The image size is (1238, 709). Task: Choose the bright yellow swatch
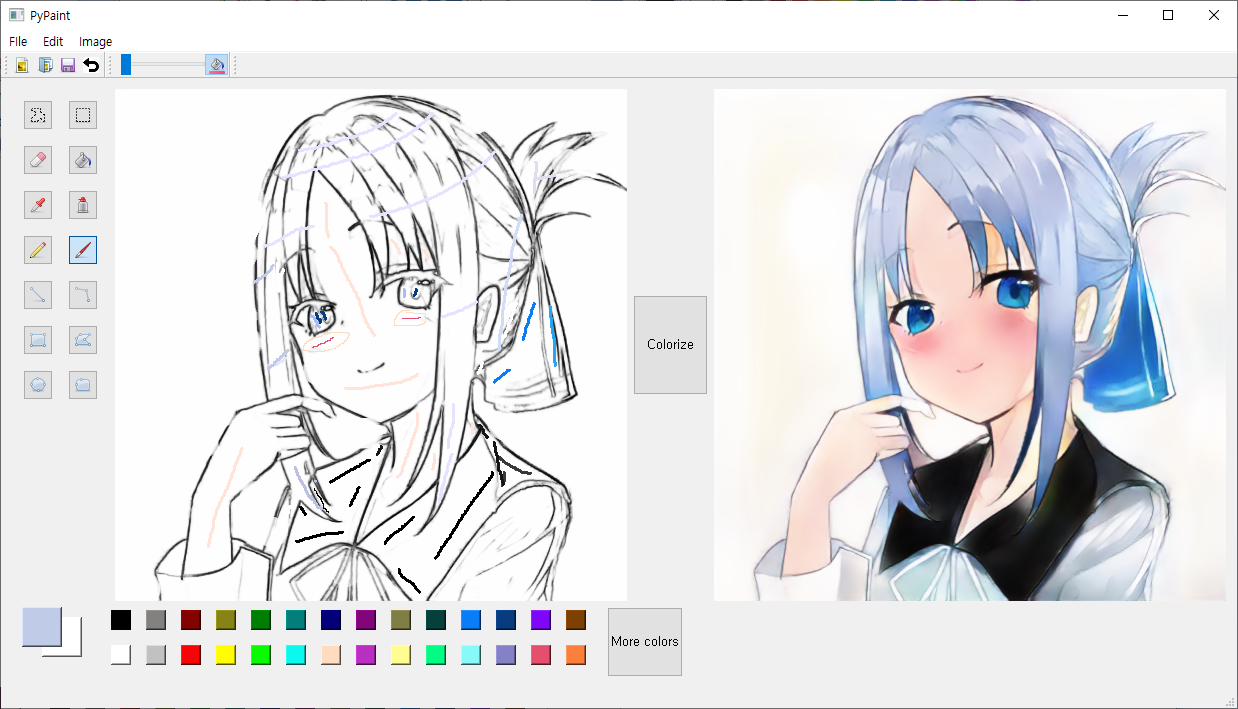point(226,655)
